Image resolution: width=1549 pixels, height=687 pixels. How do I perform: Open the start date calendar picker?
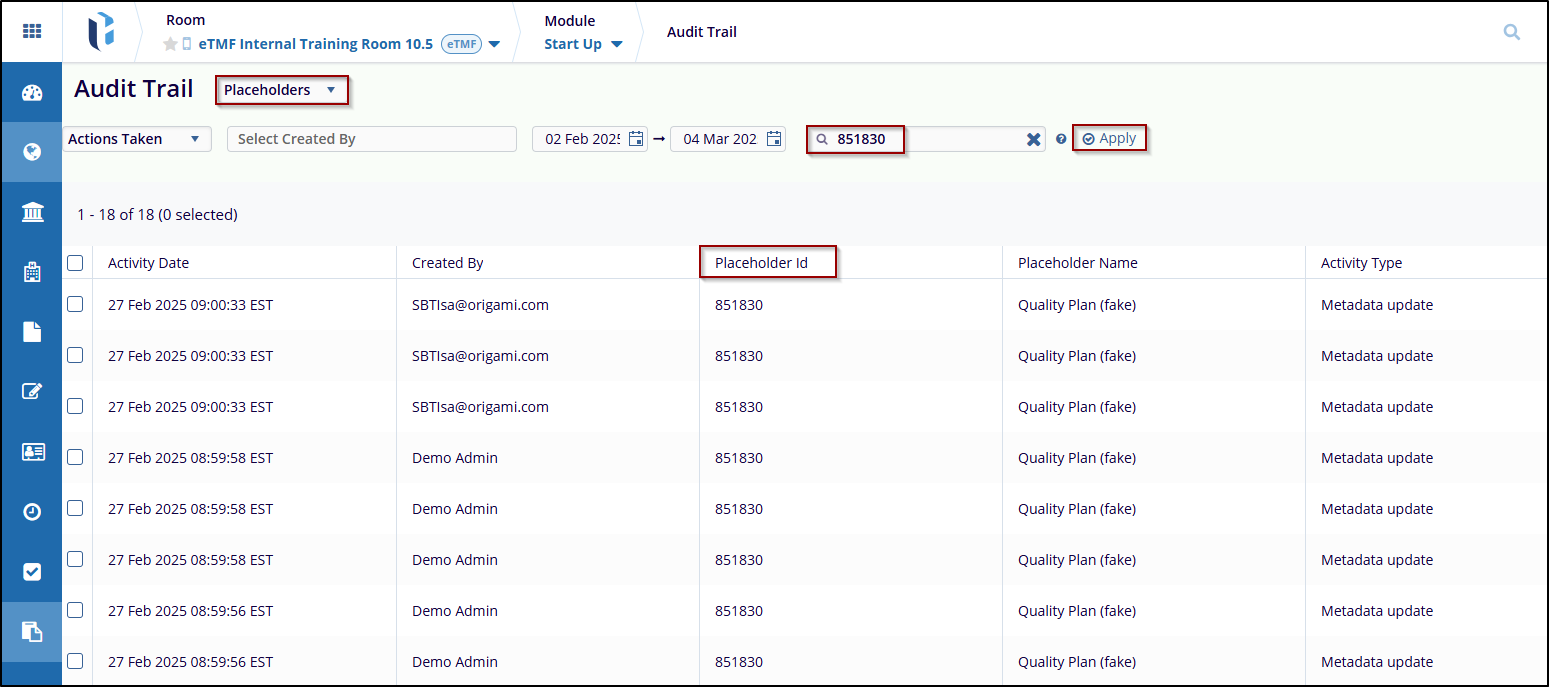(636, 139)
